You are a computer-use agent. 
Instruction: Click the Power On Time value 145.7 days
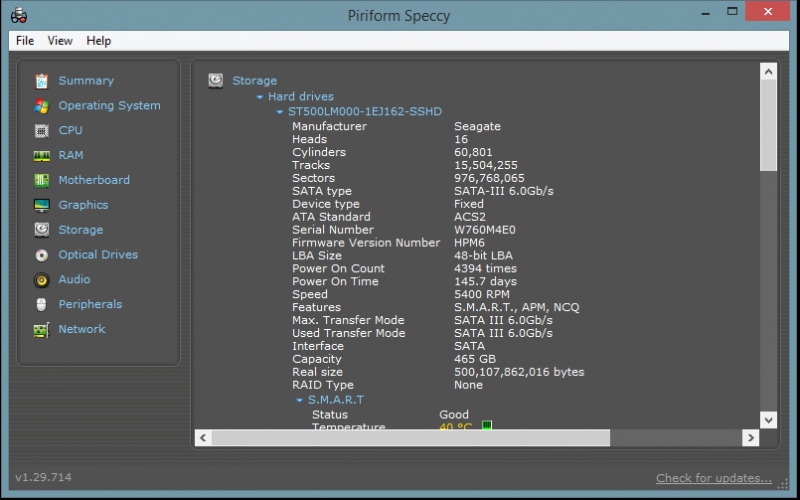click(x=485, y=282)
